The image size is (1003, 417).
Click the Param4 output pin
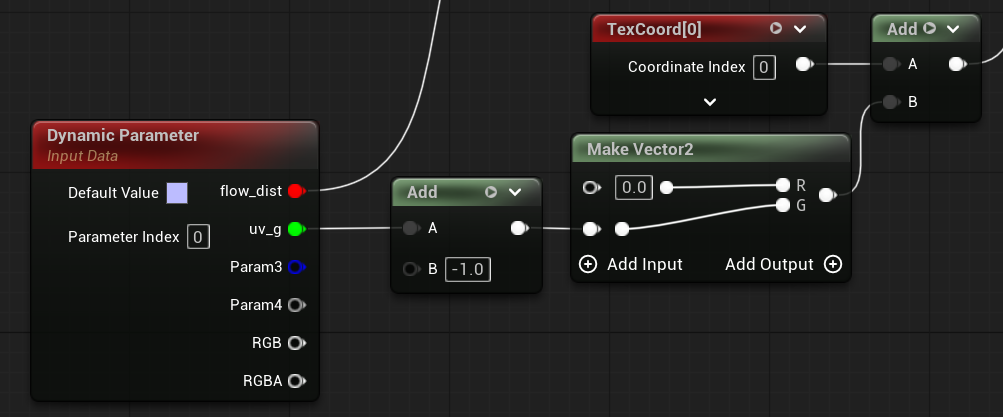point(296,305)
